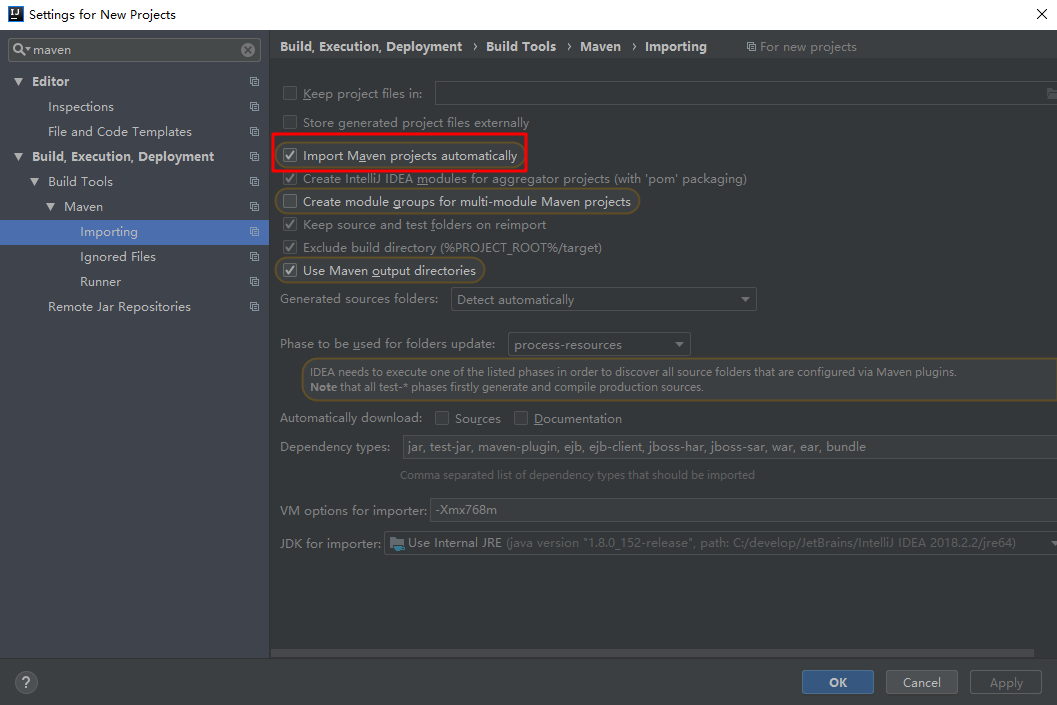Click the icon beside Importing row
Screen dimensions: 1057x705
click(x=254, y=232)
